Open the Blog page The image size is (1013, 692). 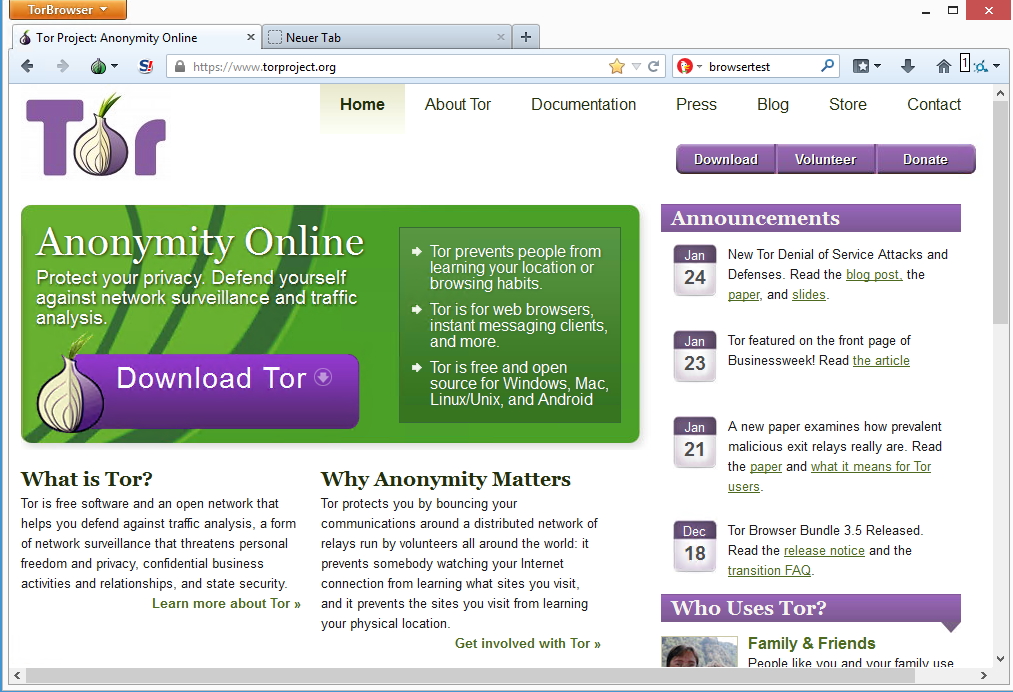pyautogui.click(x=773, y=105)
